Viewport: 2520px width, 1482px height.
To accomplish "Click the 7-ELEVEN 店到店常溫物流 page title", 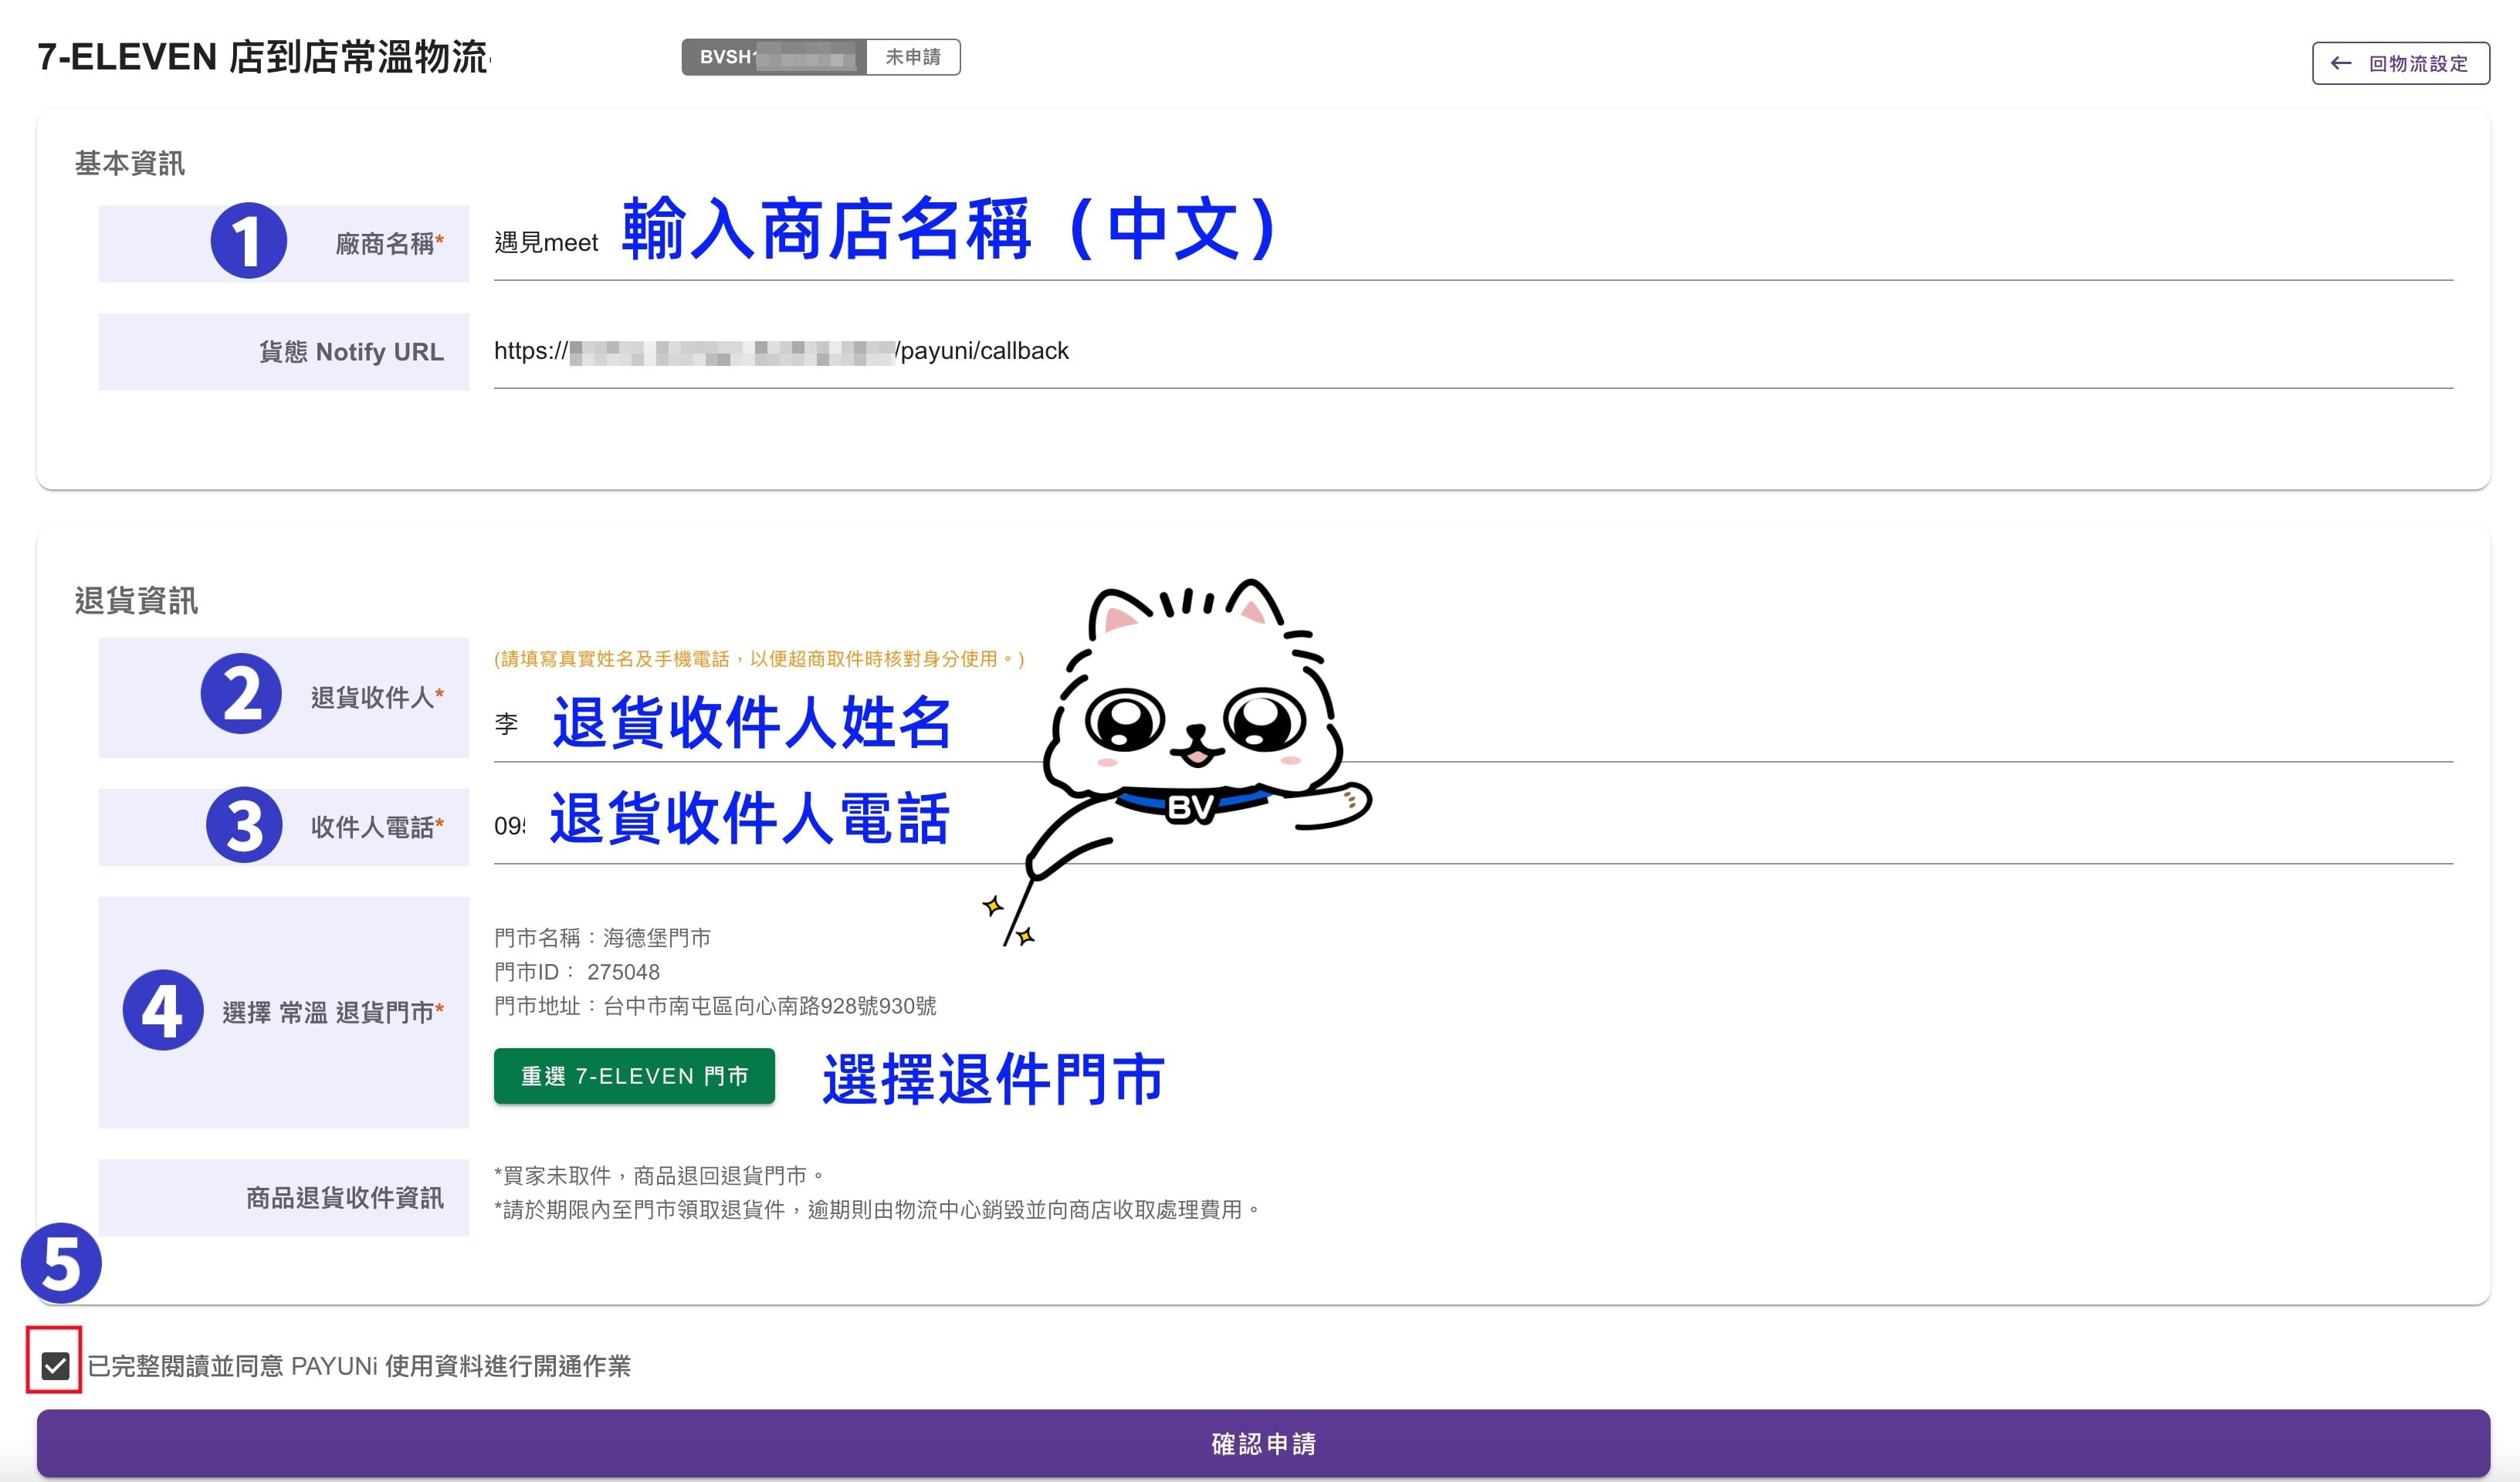I will point(264,57).
